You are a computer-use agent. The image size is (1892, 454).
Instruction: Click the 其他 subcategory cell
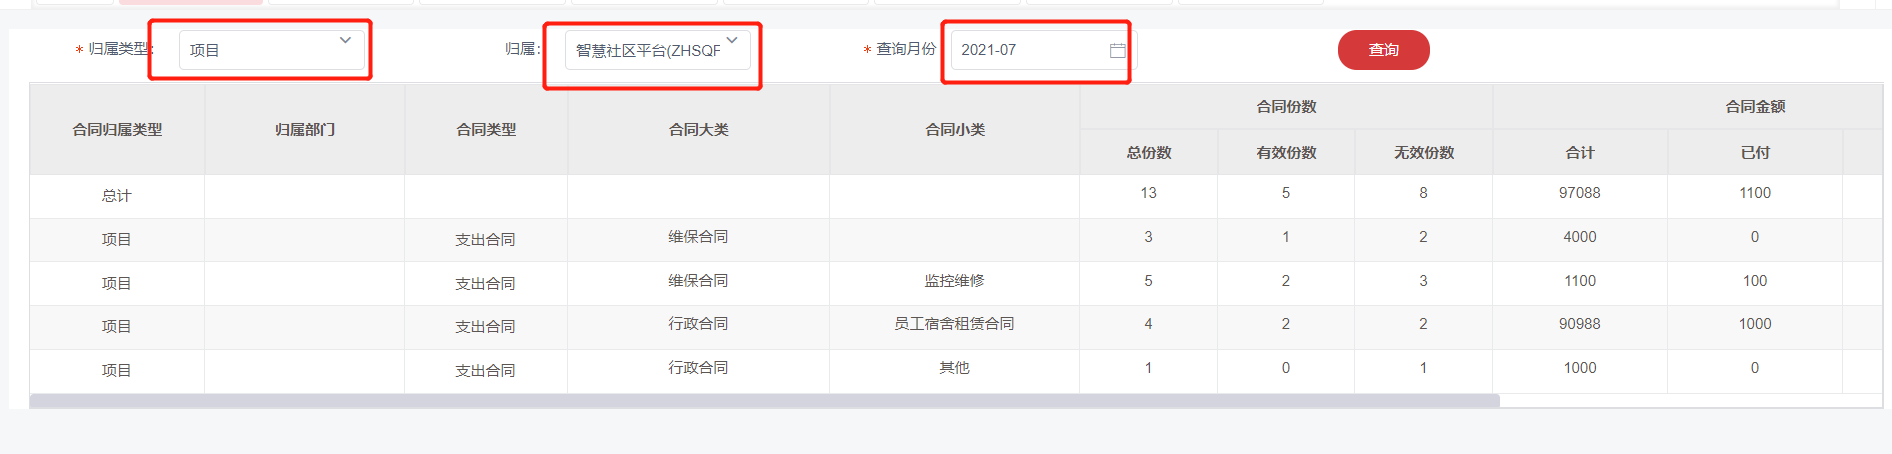pos(955,368)
